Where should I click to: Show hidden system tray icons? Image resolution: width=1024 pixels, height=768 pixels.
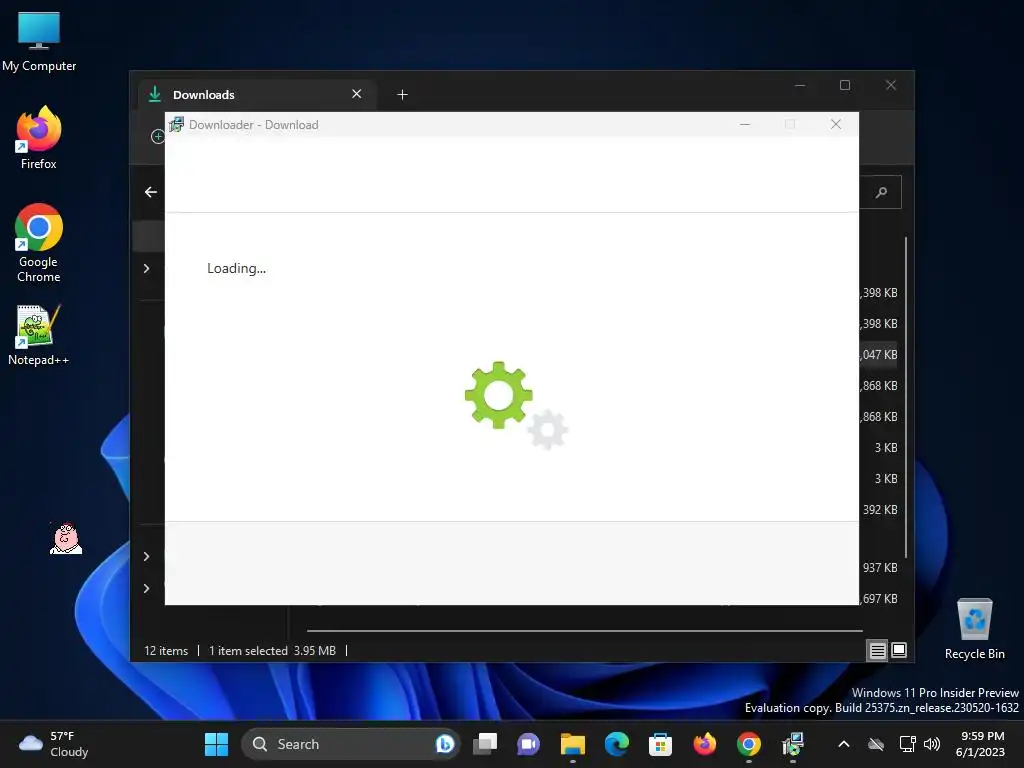(844, 744)
